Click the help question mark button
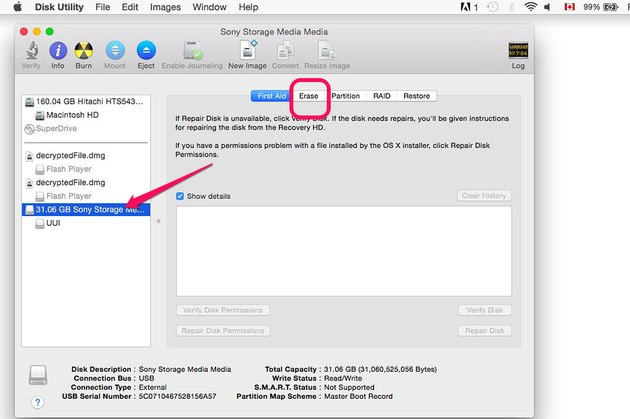 tap(38, 402)
